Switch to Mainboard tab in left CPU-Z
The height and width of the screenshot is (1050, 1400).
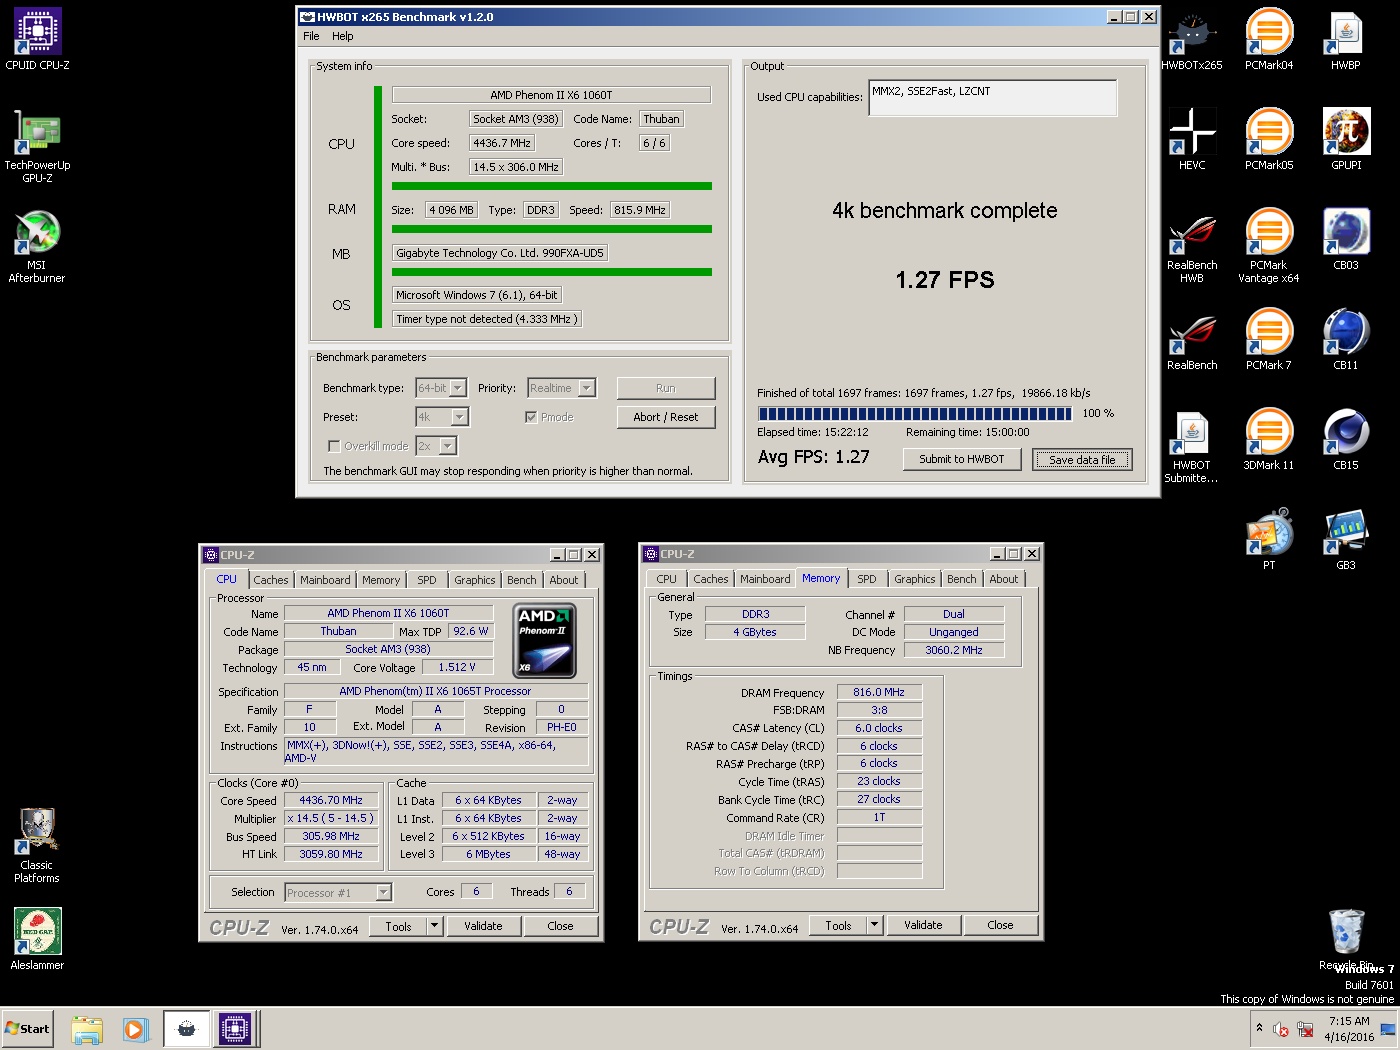click(x=325, y=580)
